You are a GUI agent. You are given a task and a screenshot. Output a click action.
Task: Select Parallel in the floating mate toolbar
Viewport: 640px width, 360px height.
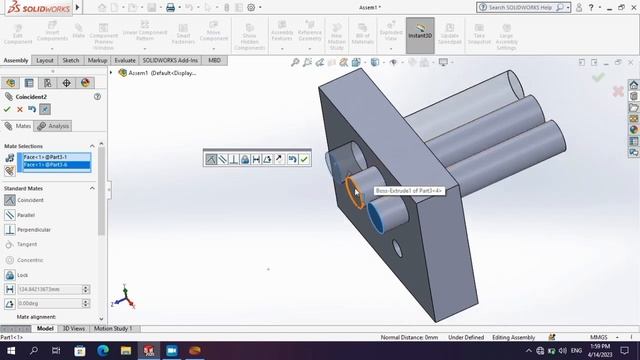pos(222,159)
